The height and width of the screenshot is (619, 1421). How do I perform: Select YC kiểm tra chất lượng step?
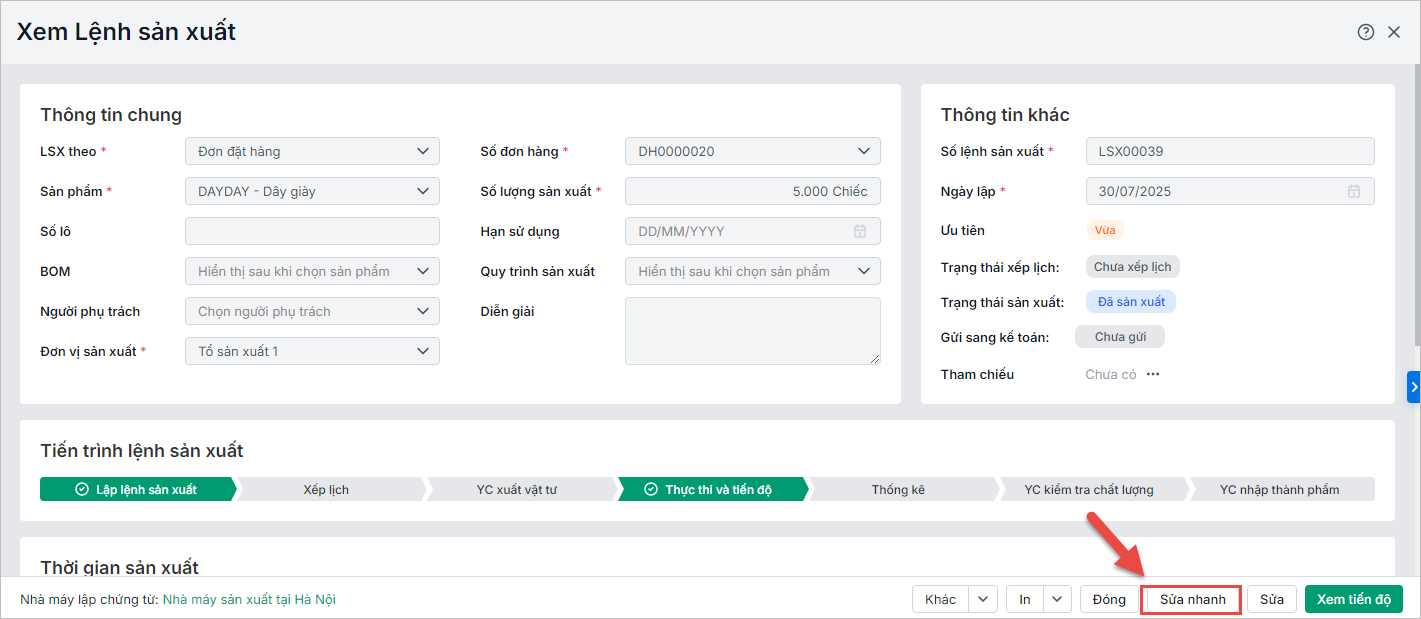tap(1089, 489)
